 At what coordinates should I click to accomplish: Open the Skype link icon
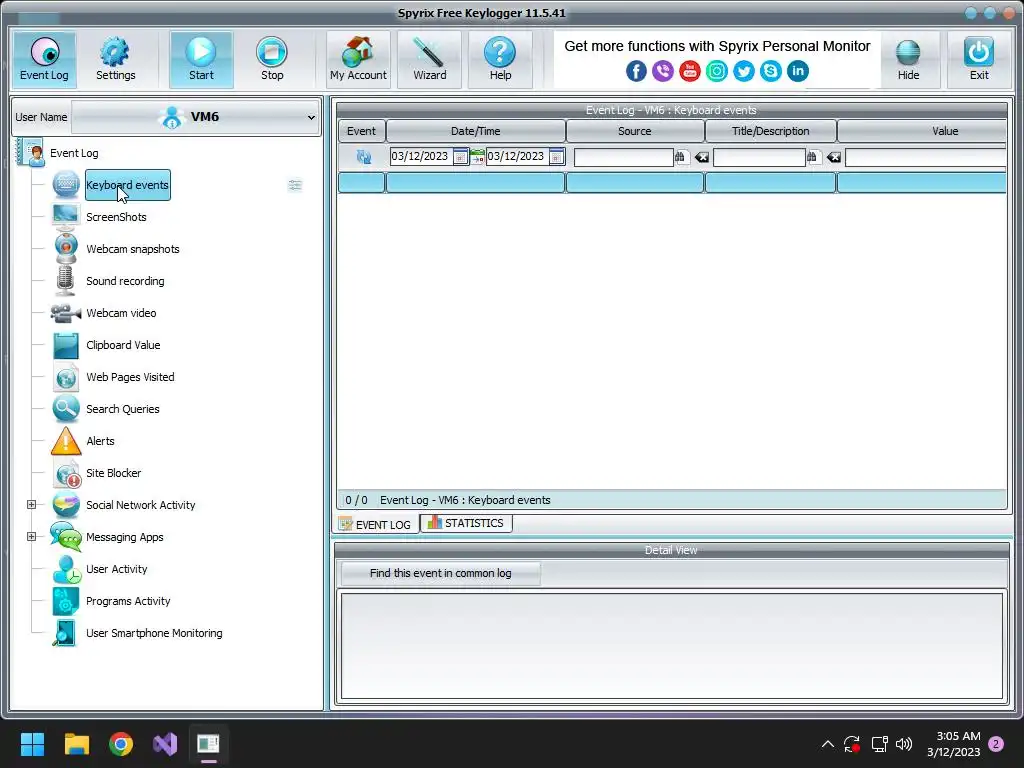(x=771, y=71)
